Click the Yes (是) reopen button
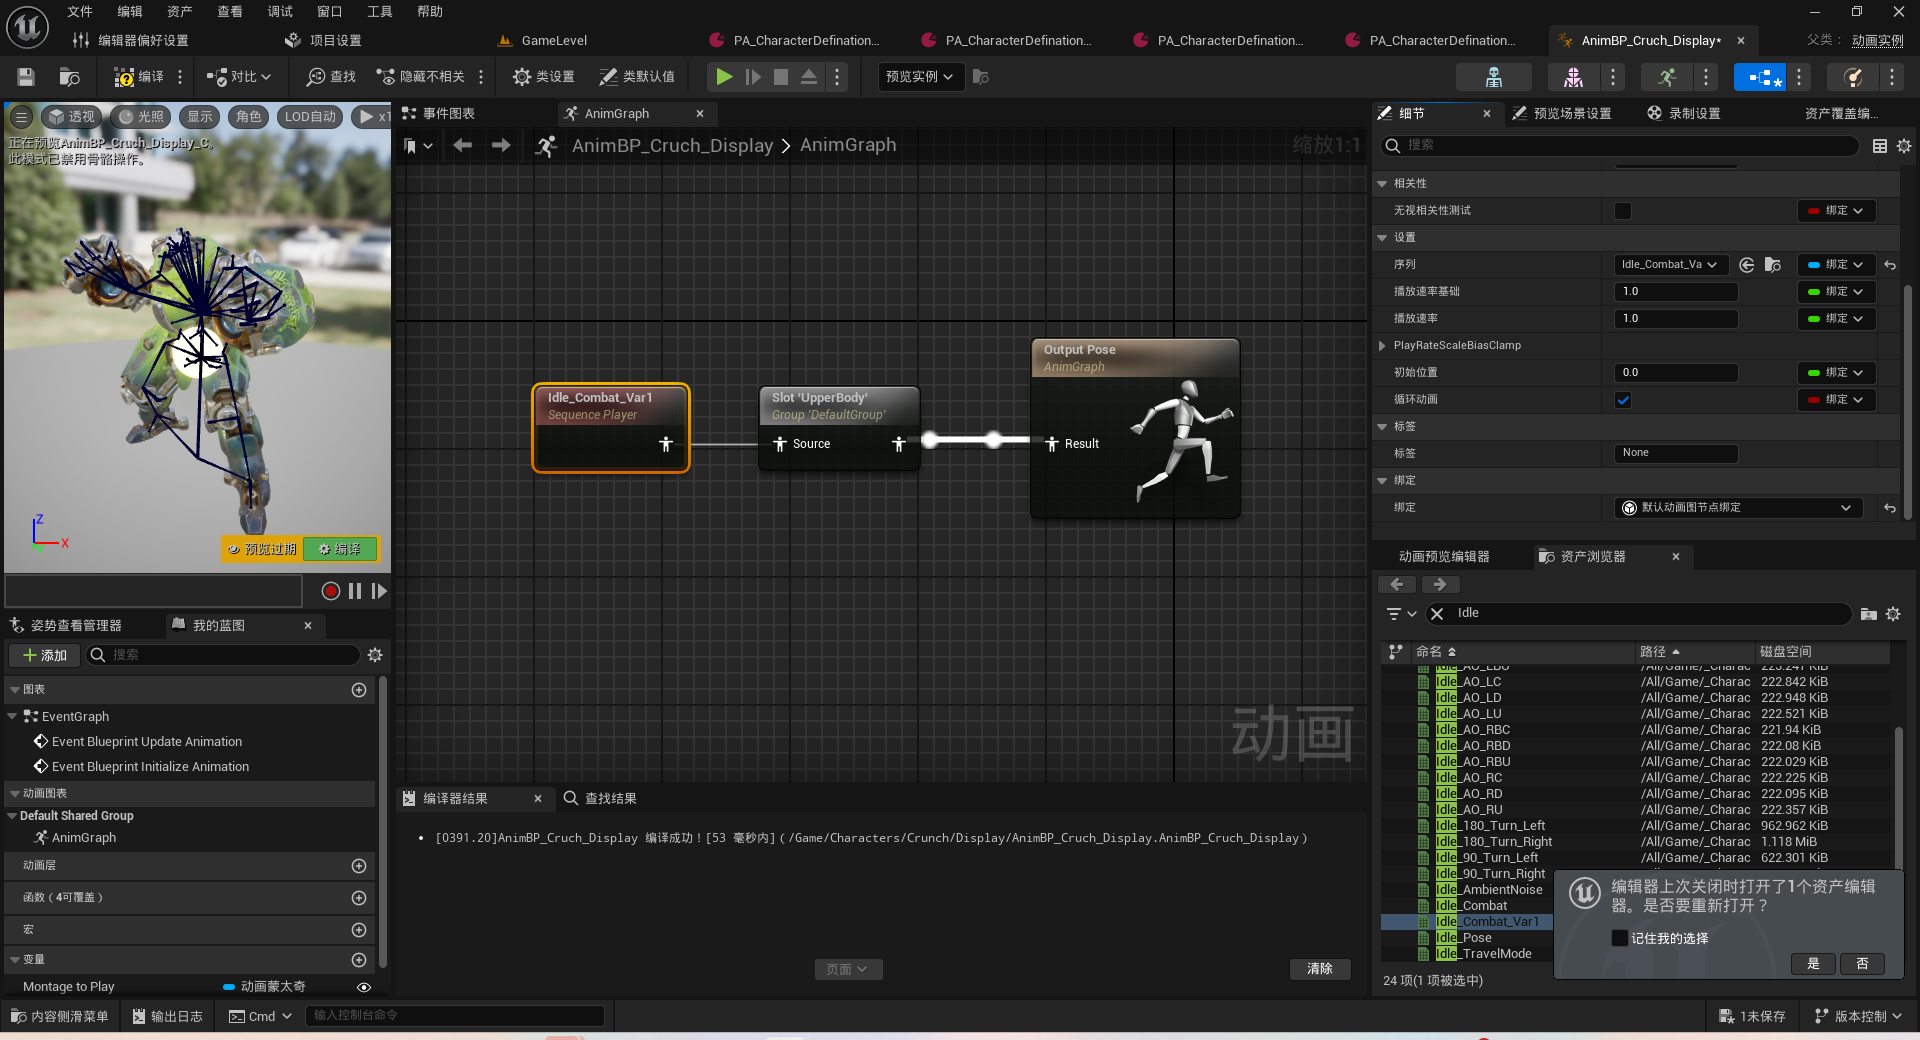 1813,964
